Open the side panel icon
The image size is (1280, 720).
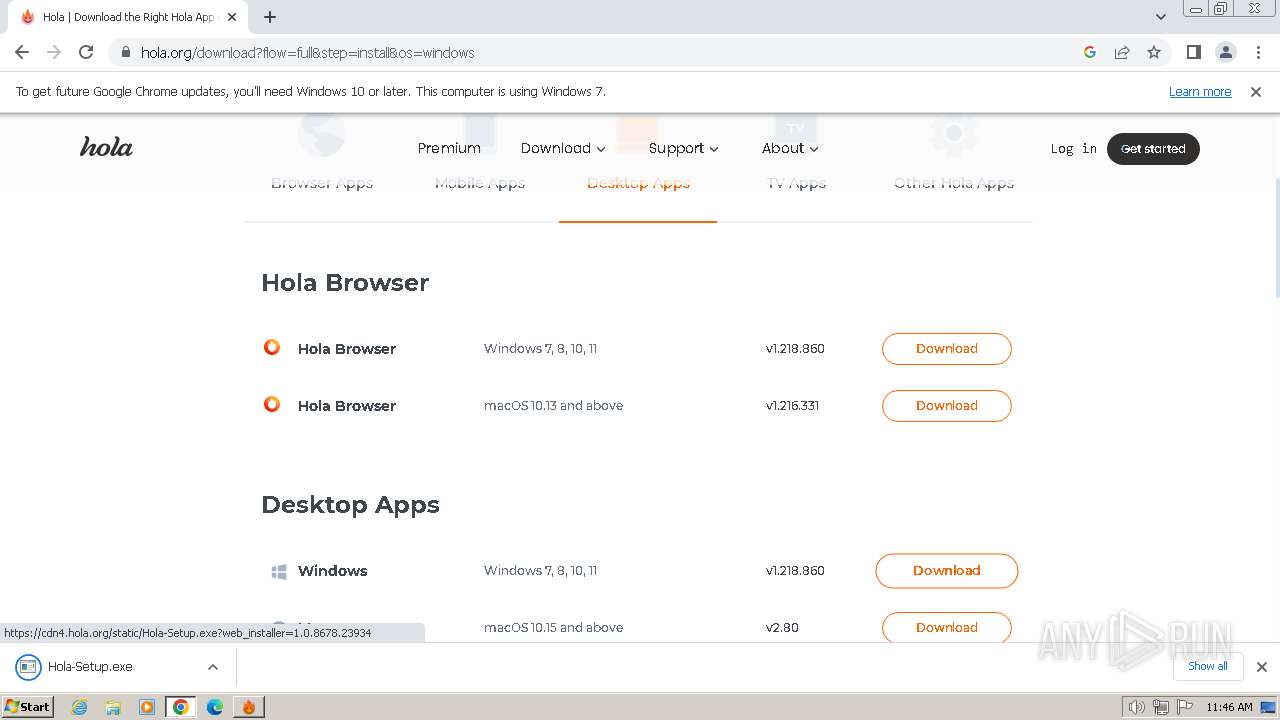1193,53
